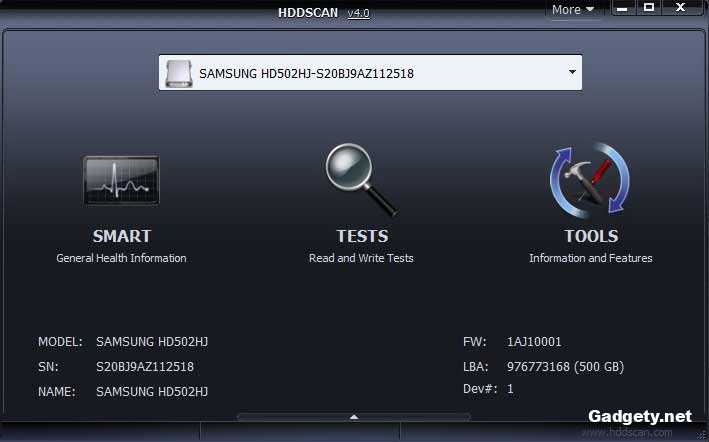Click the TESTS magnifying glass icon

click(x=361, y=180)
